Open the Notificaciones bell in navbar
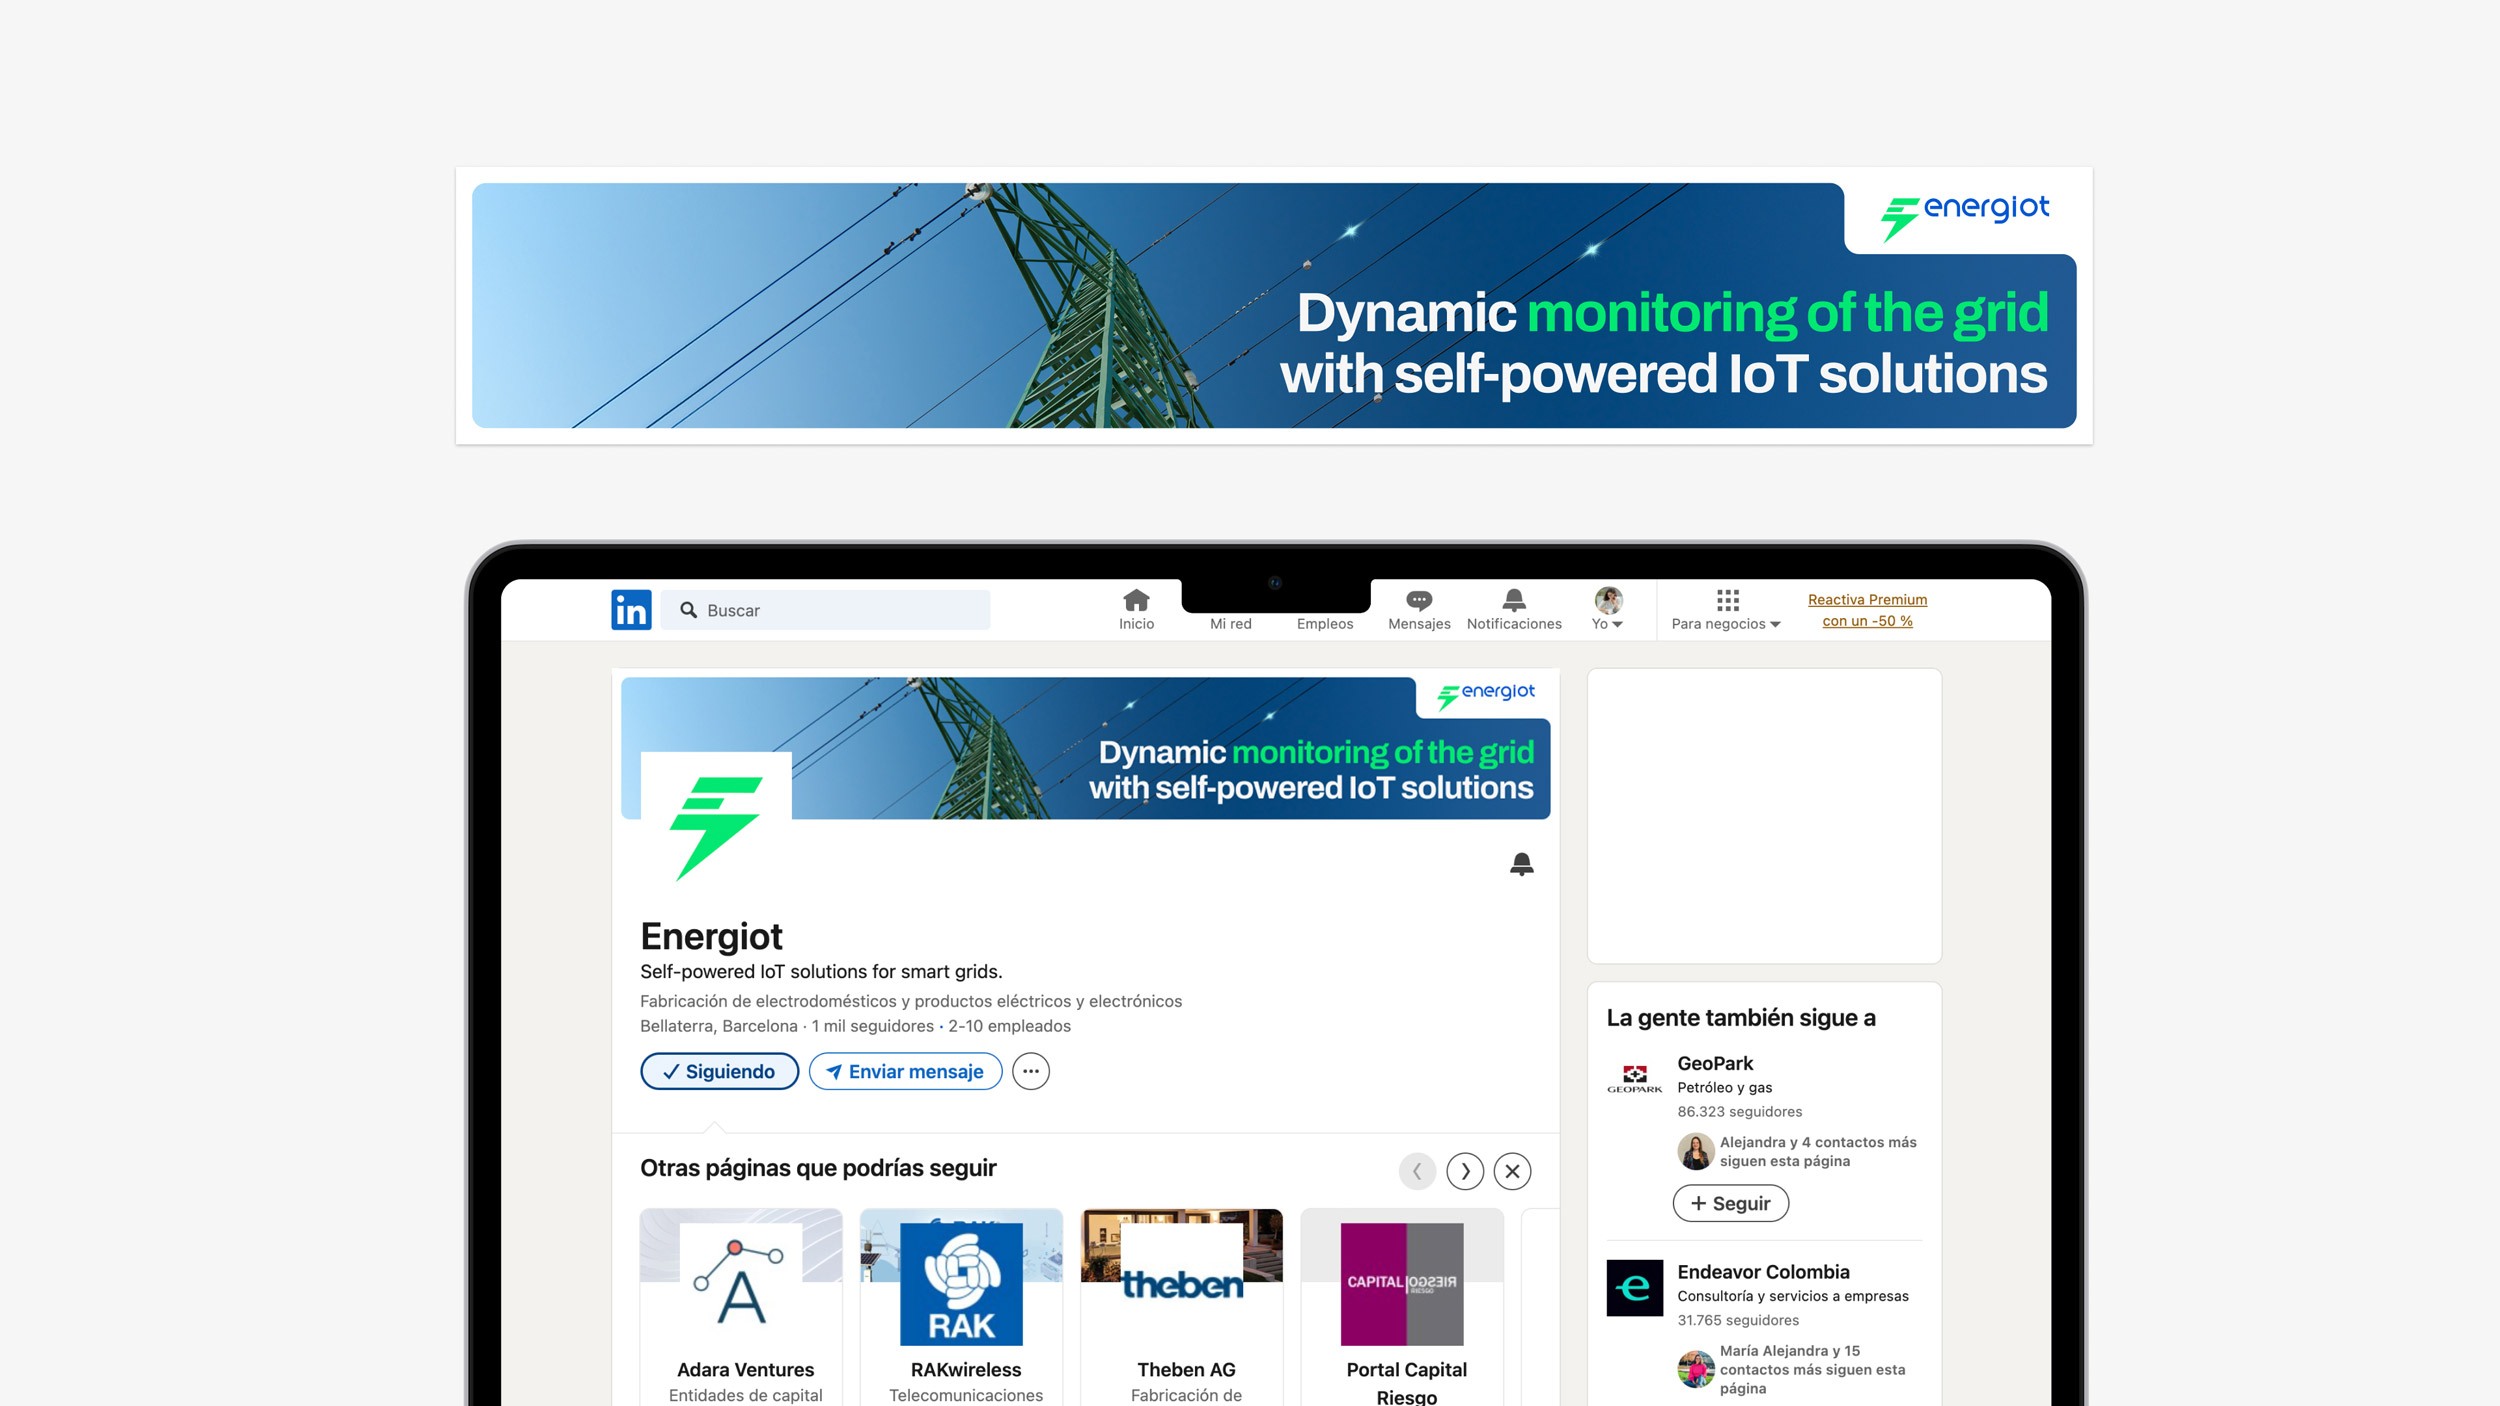This screenshot has width=2500, height=1406. tap(1514, 600)
